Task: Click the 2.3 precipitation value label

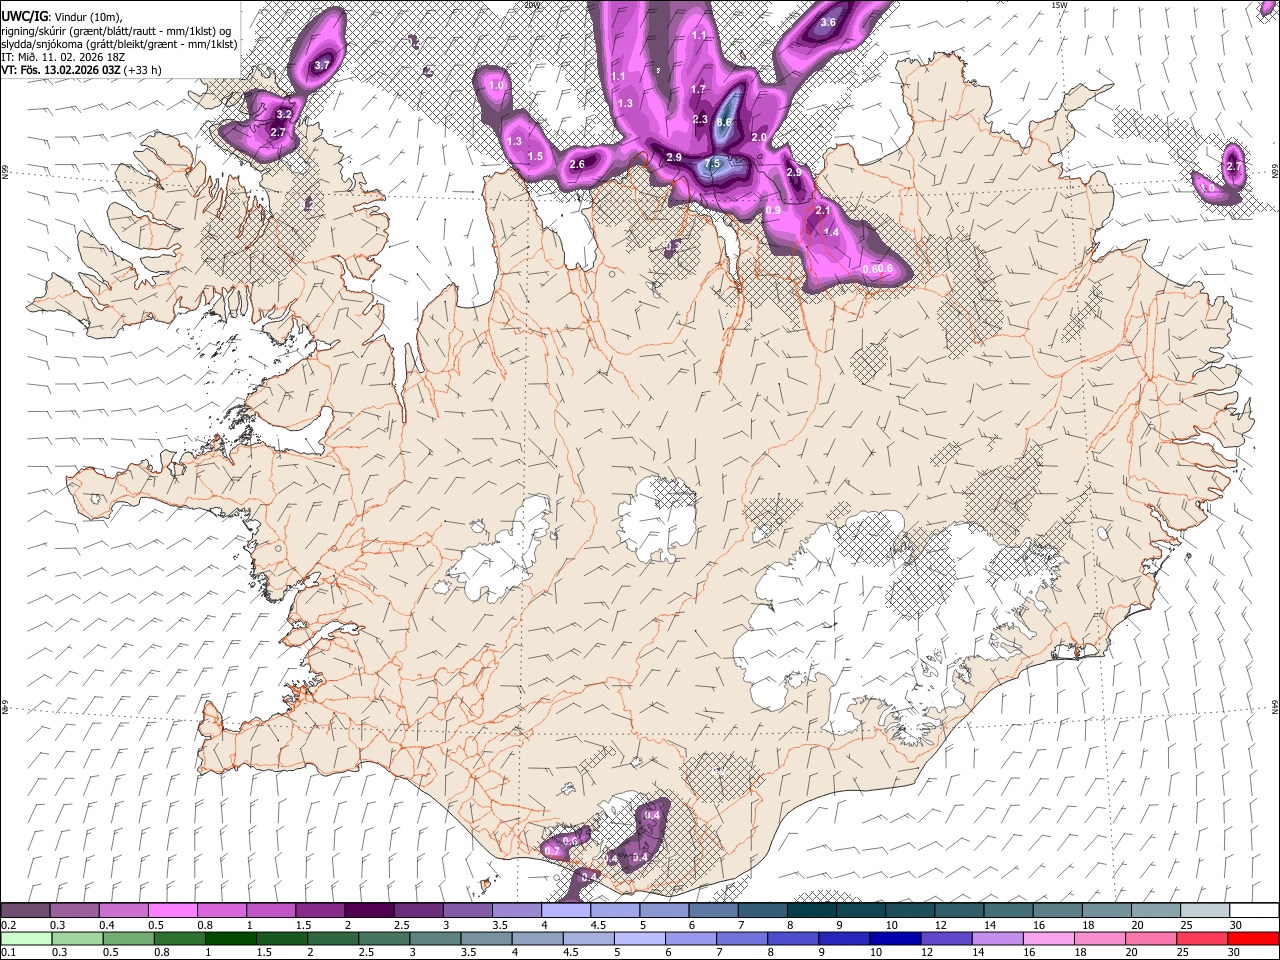Action: point(700,120)
